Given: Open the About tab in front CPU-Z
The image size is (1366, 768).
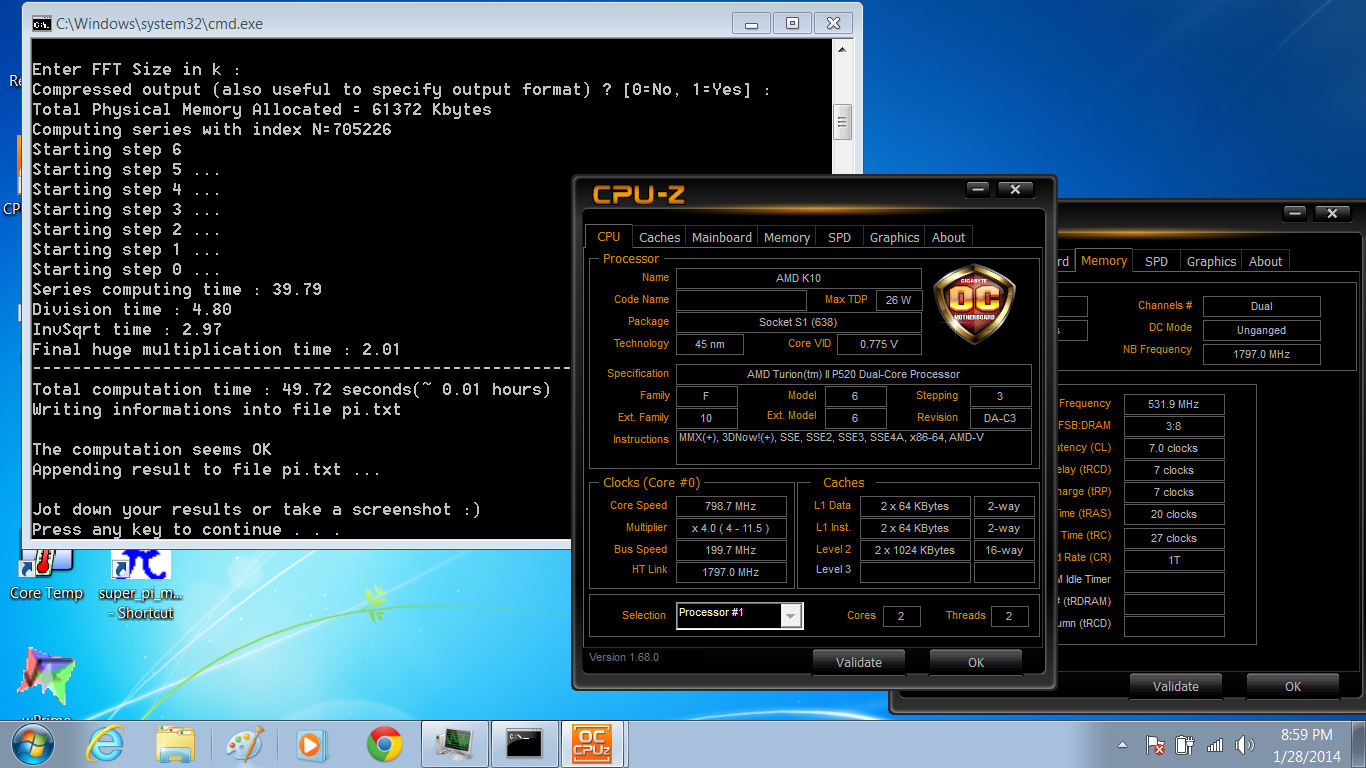Looking at the screenshot, I should [x=949, y=238].
